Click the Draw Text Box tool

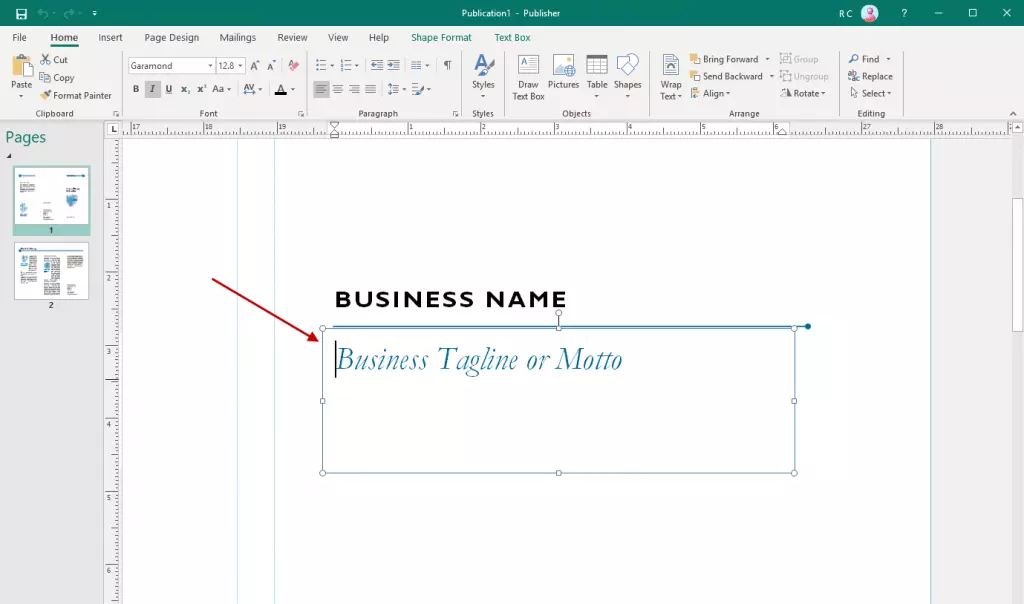528,78
